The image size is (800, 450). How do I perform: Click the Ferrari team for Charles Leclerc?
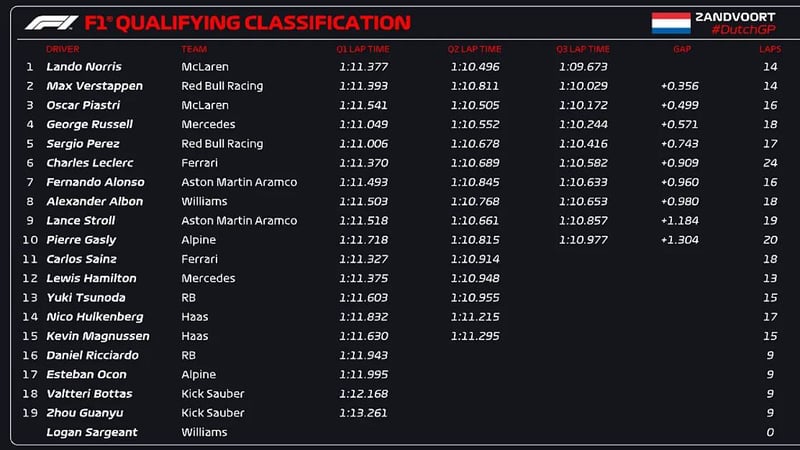[198, 163]
